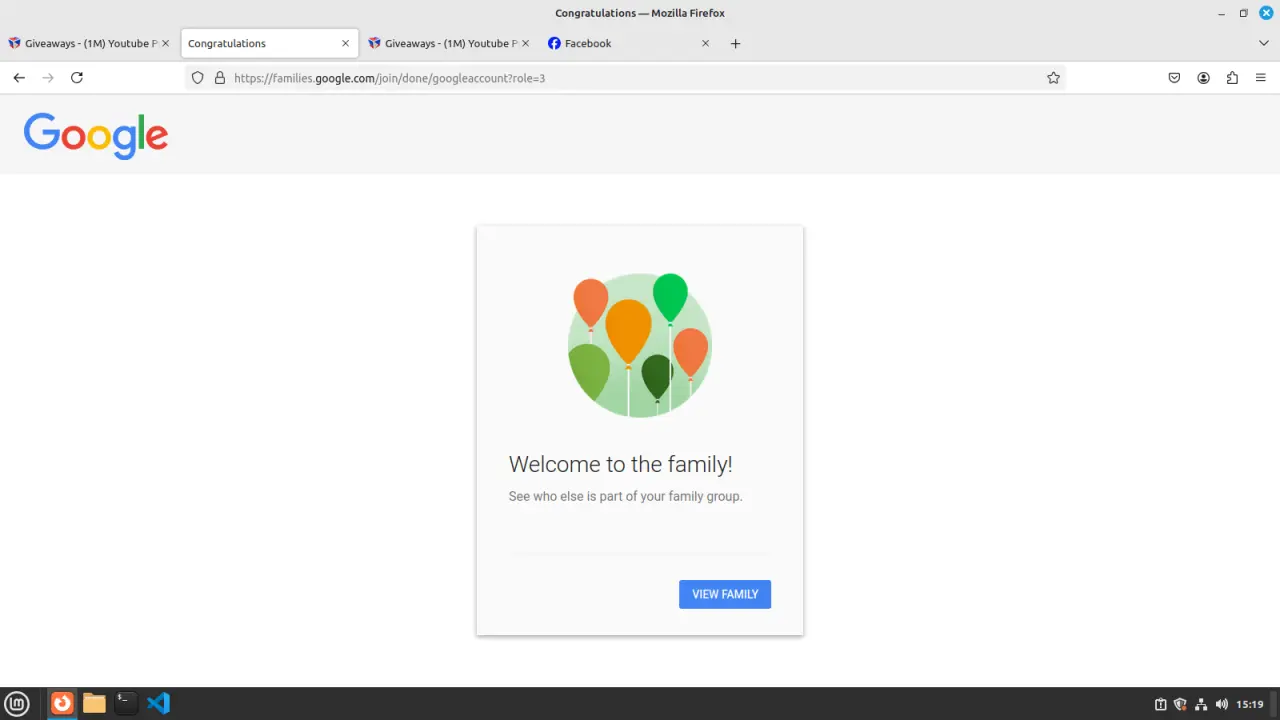1280x720 pixels.
Task: Bookmark this page with the star icon
Action: pos(1053,78)
